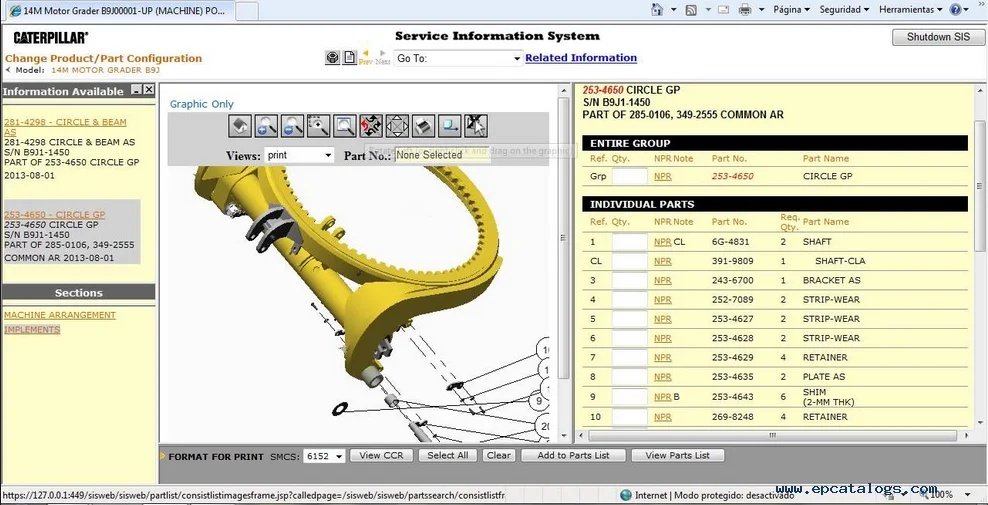Select the pan arrows tool
The image size is (988, 505).
click(397, 126)
